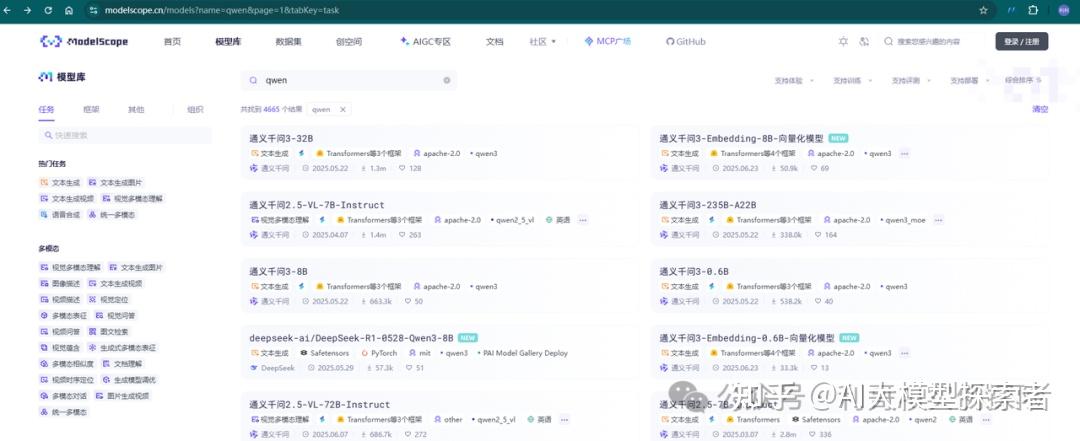This screenshot has width=1080, height=441.
Task: Expand more tags on 通义千问3-235B-A22B card
Action: click(x=938, y=220)
